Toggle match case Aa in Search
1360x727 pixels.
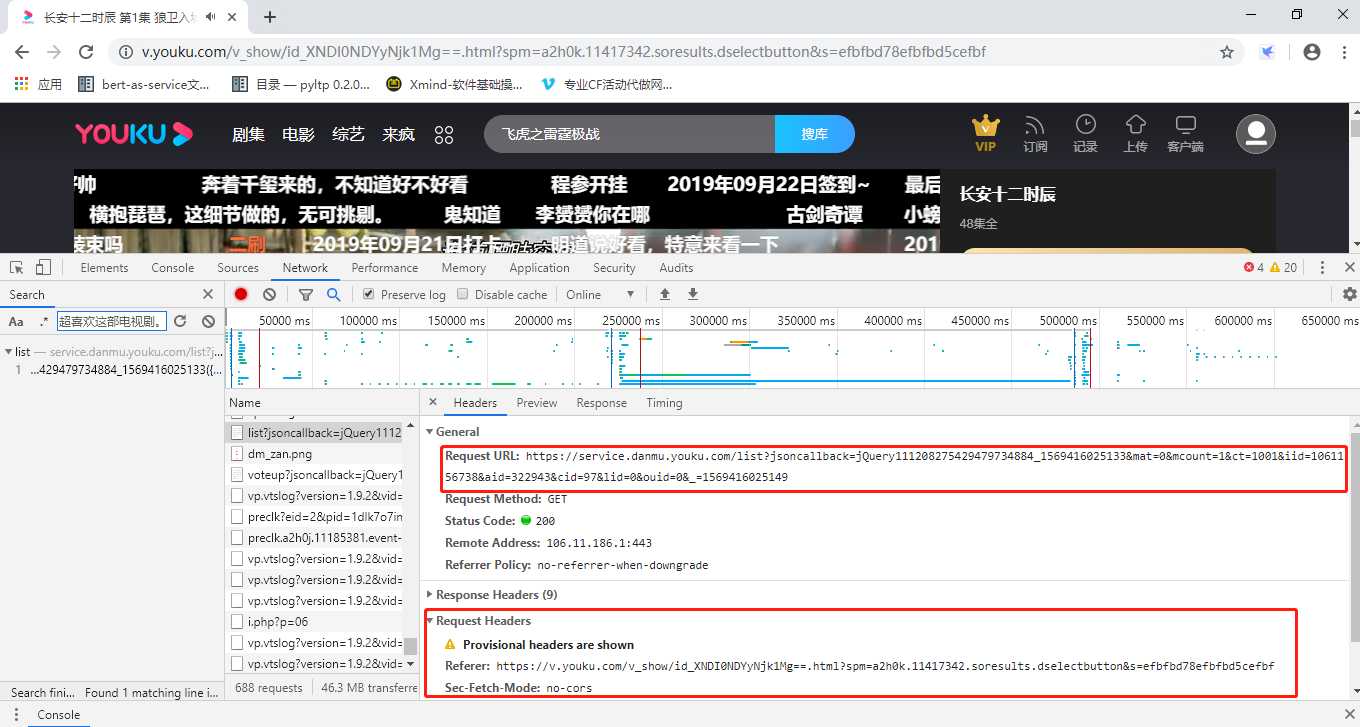(x=16, y=321)
